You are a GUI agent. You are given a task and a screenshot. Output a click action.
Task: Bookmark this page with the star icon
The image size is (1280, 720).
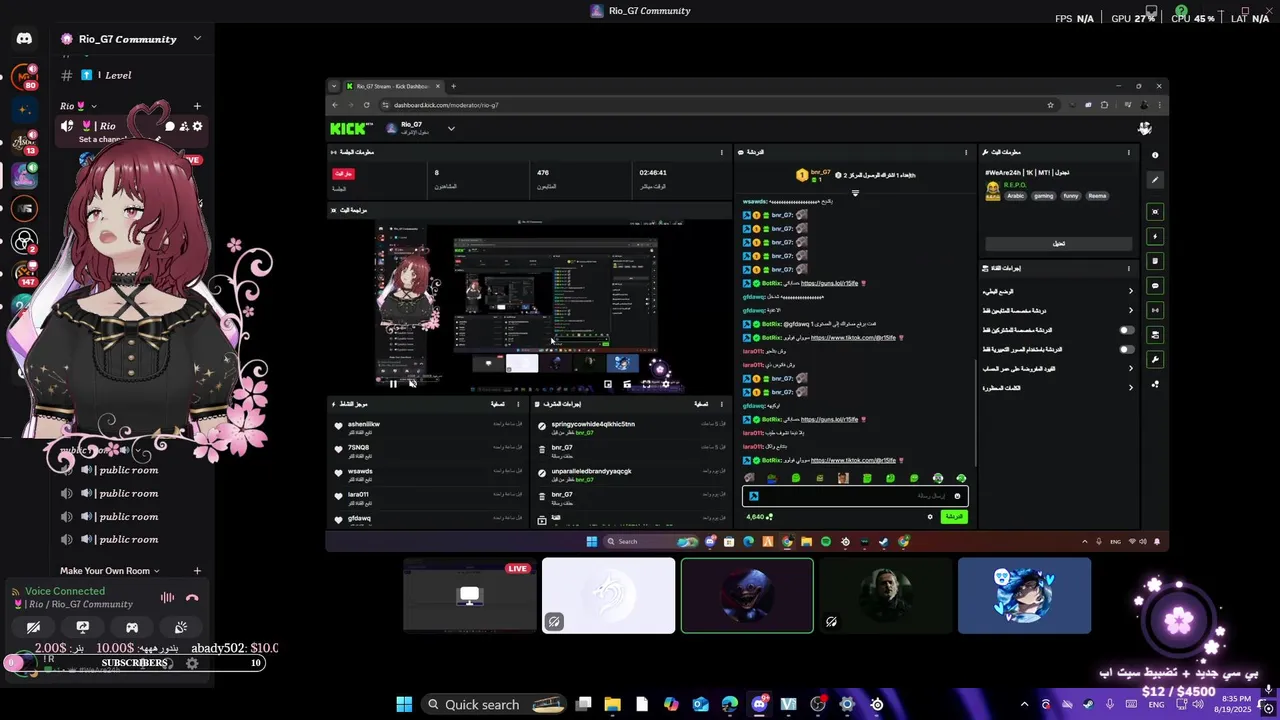(x=1050, y=105)
